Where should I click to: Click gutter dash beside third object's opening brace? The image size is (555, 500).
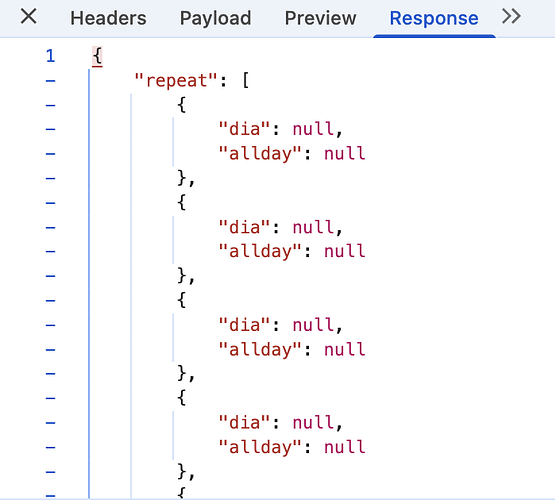pyautogui.click(x=50, y=301)
